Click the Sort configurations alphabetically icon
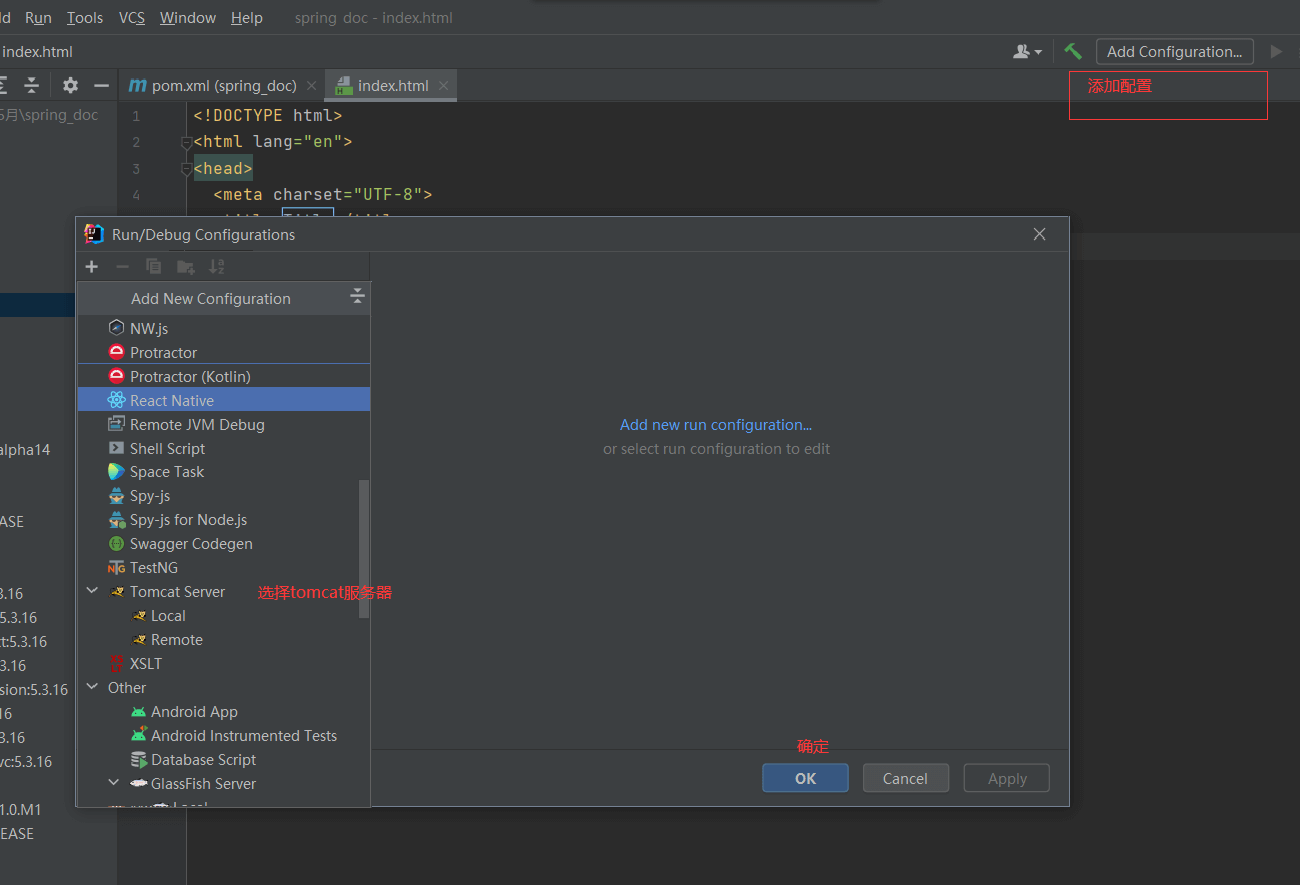 (x=216, y=267)
